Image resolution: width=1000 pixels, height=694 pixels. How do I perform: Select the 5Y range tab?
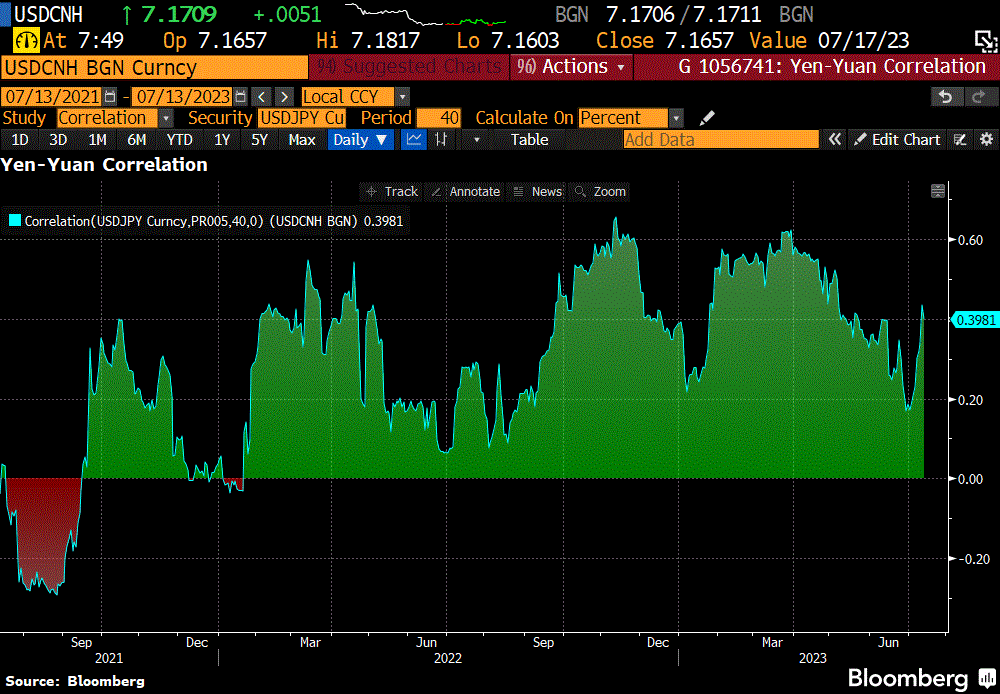[x=260, y=140]
